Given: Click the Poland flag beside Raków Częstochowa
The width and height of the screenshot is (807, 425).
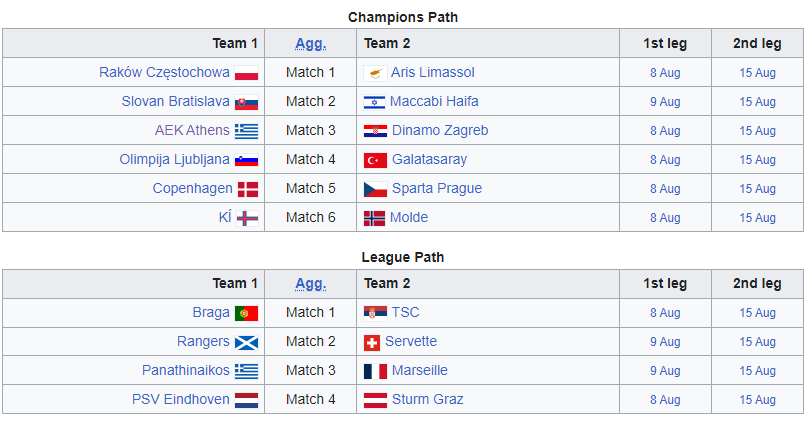Looking at the screenshot, I should (246, 73).
